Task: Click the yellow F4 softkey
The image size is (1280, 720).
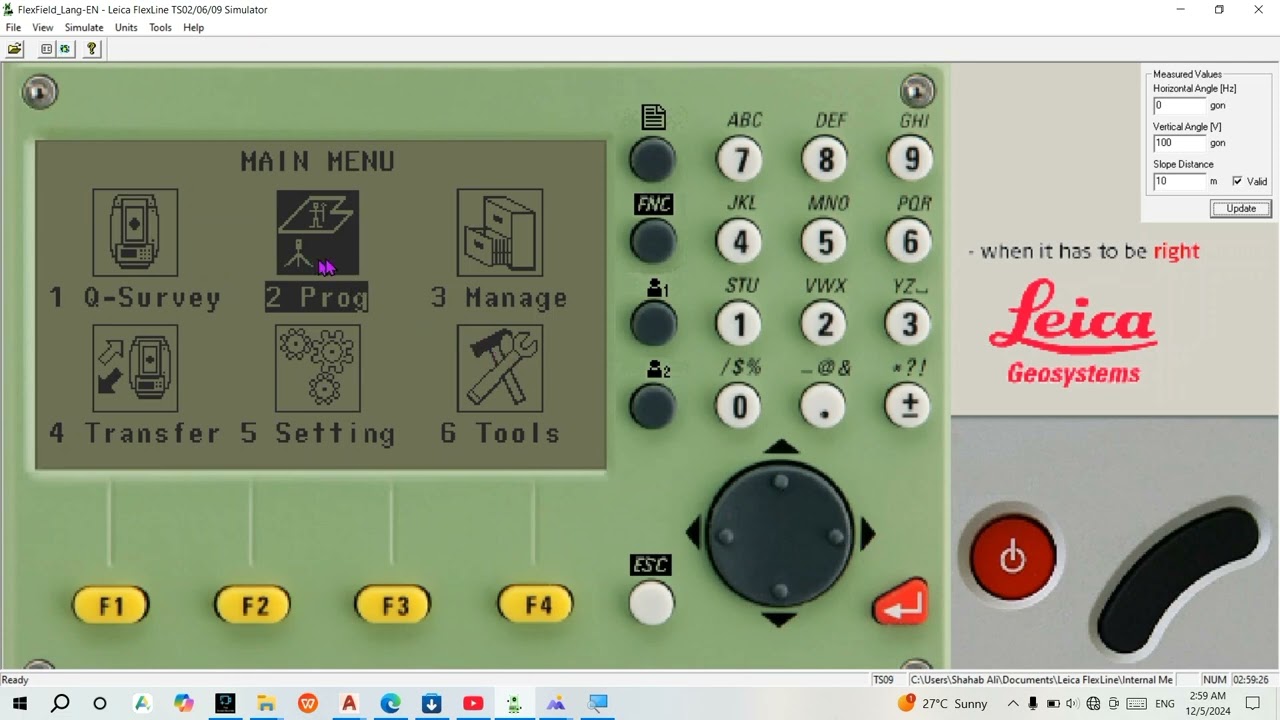Action: point(537,605)
